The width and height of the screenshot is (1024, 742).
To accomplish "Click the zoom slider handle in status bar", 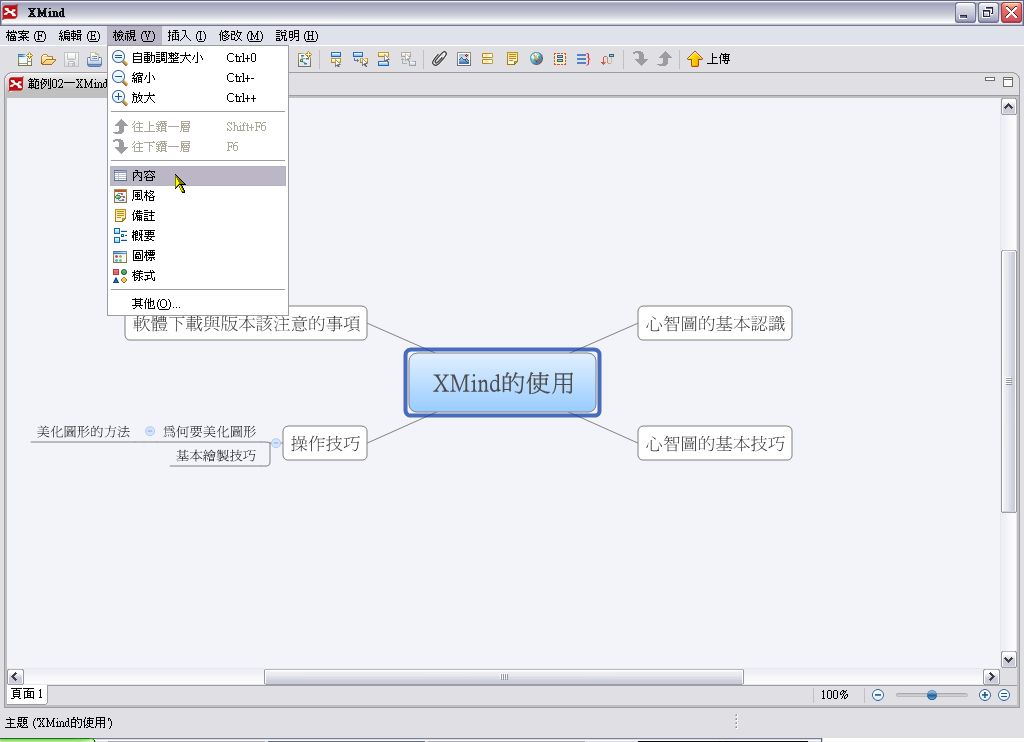I will coord(932,695).
